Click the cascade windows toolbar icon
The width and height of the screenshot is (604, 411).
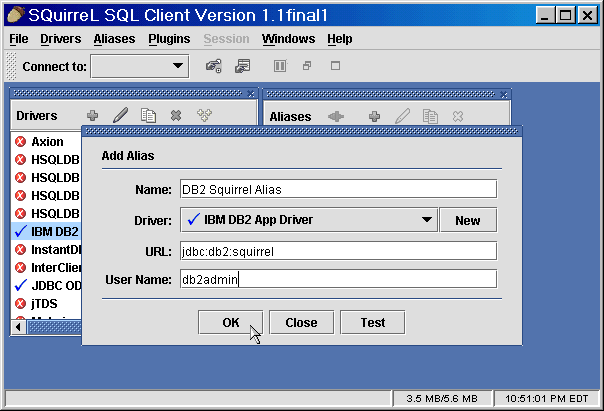[x=307, y=66]
